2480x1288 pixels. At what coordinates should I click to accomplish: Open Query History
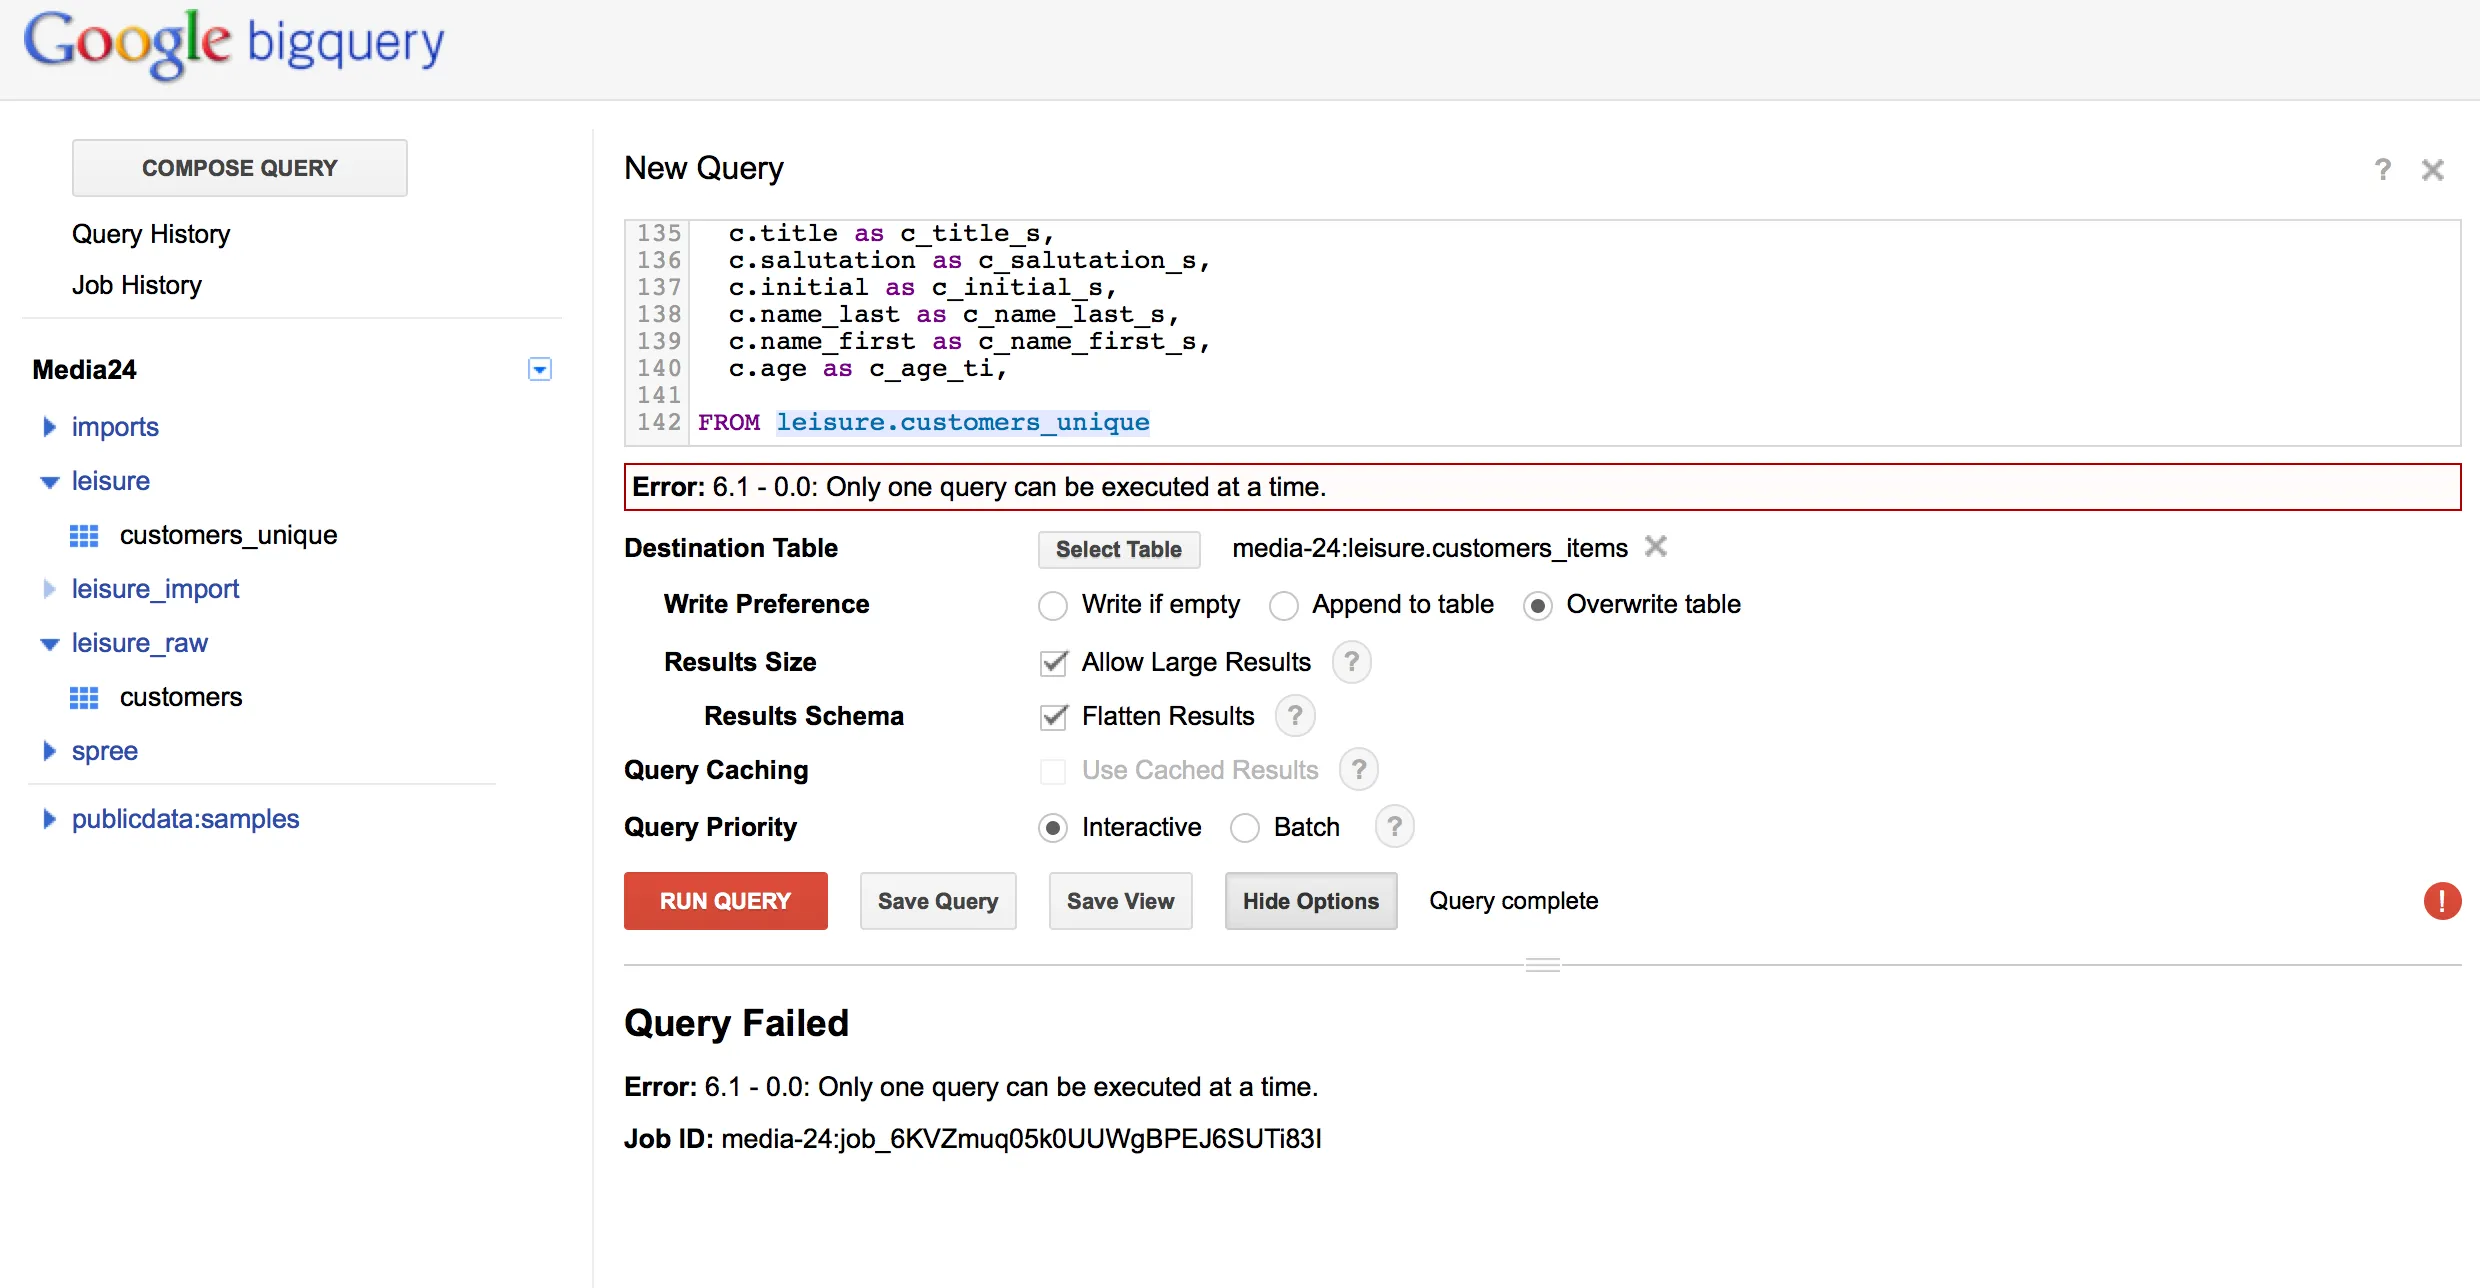pos(151,234)
